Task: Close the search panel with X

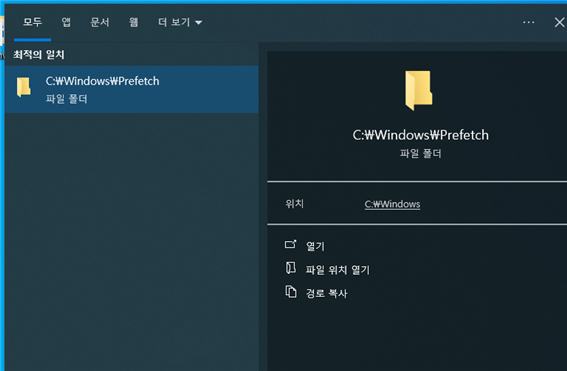Action: [559, 22]
